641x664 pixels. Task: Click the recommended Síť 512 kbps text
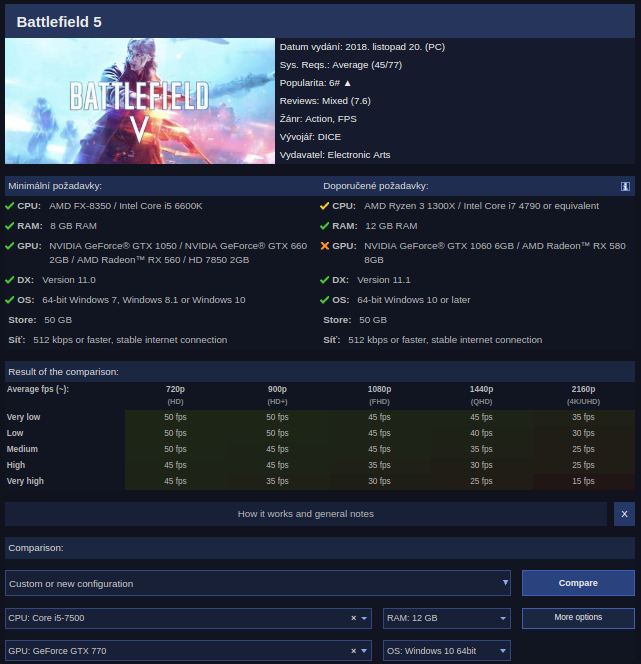[x=433, y=340]
